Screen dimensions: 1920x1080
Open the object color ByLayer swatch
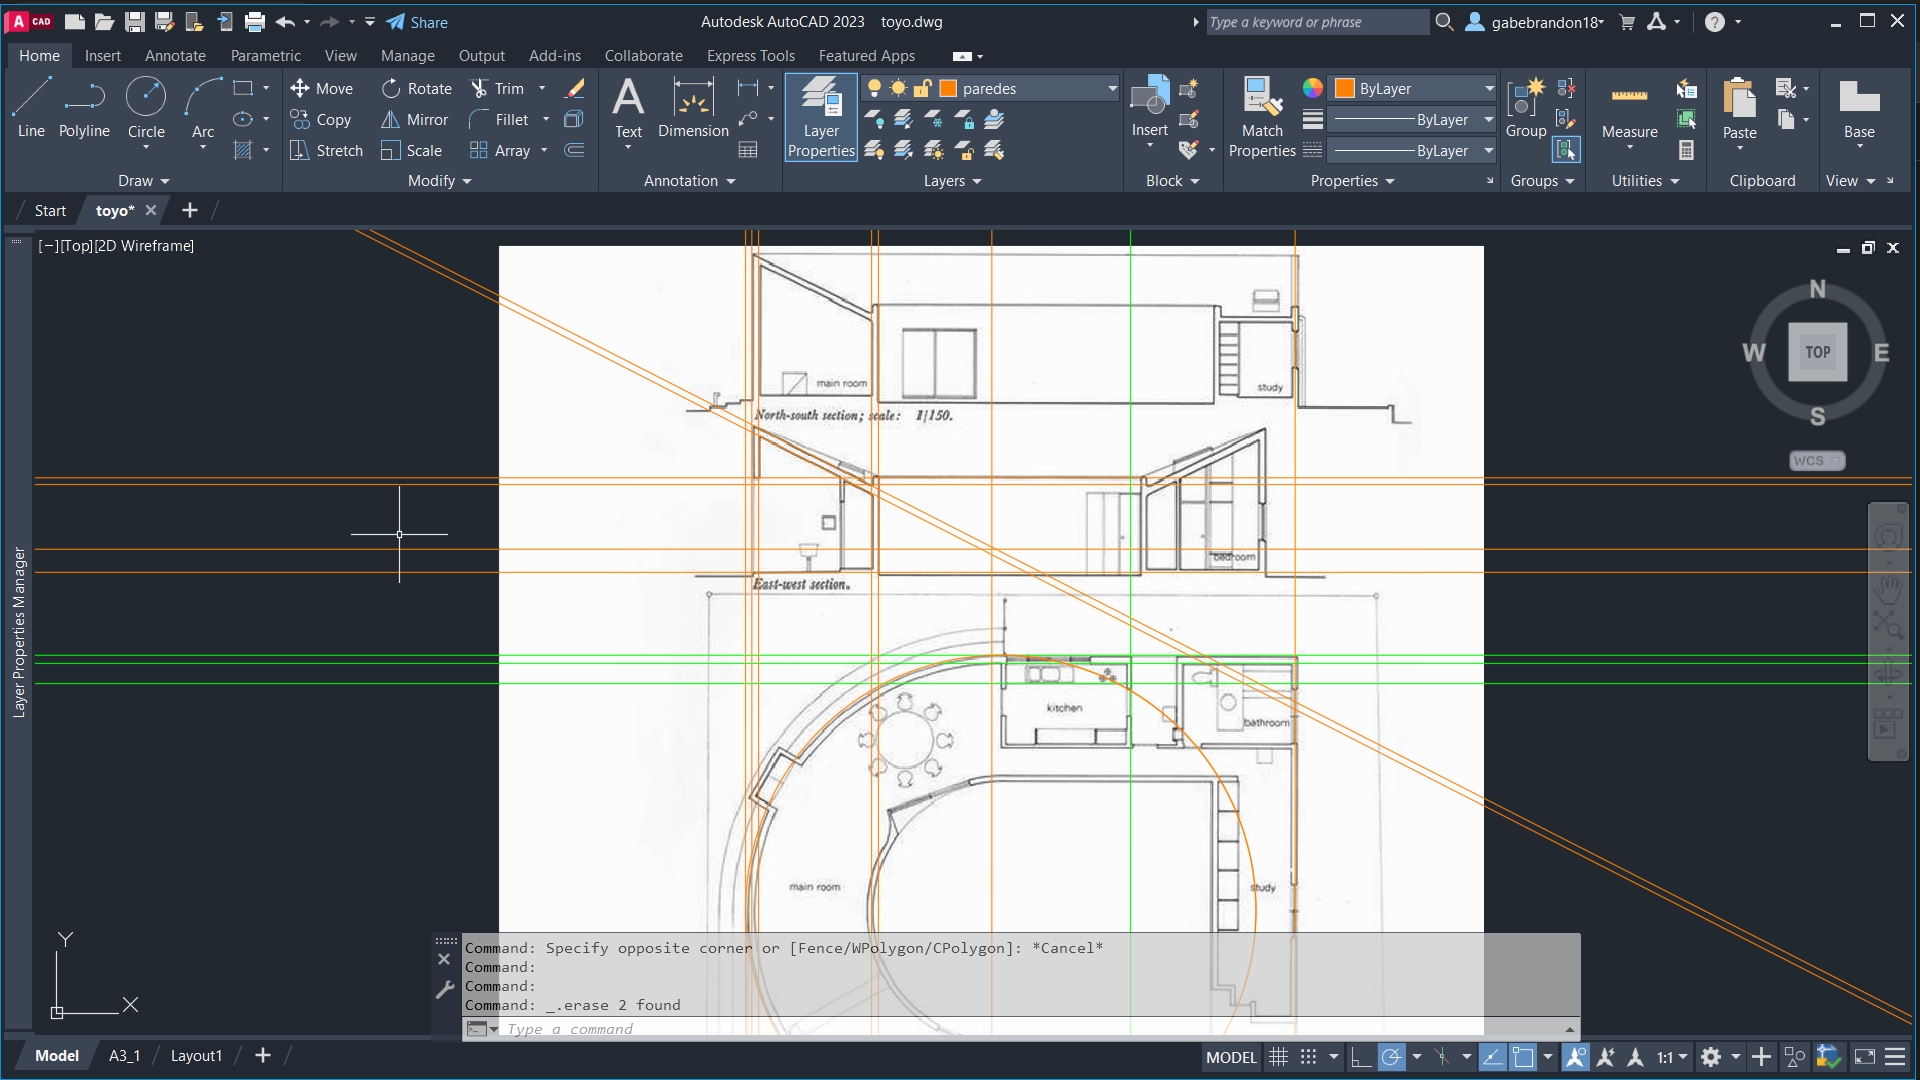1345,89
